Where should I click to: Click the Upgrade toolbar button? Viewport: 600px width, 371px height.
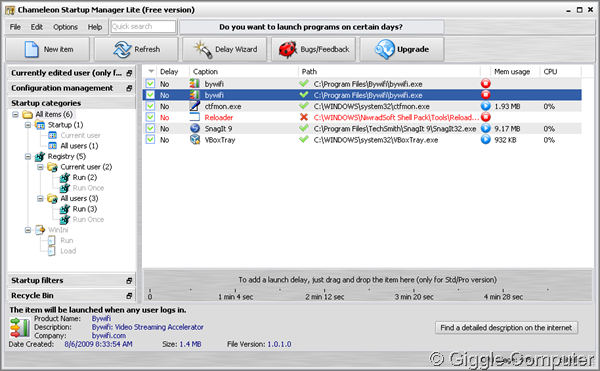point(402,49)
